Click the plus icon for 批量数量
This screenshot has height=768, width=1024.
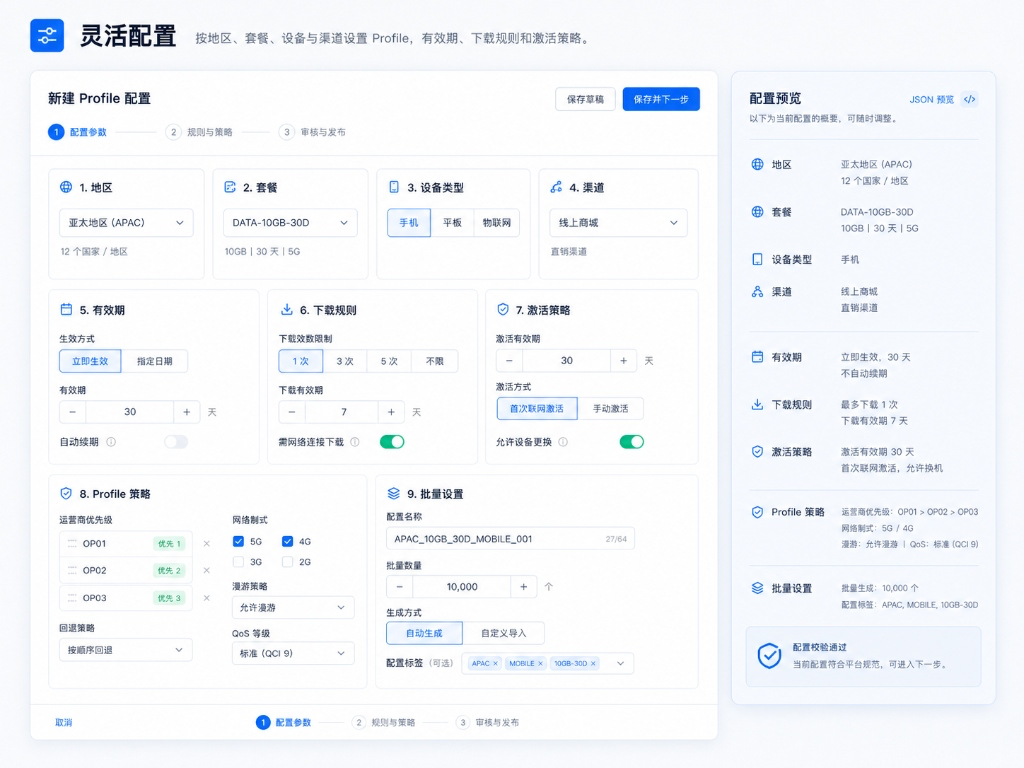click(x=523, y=586)
